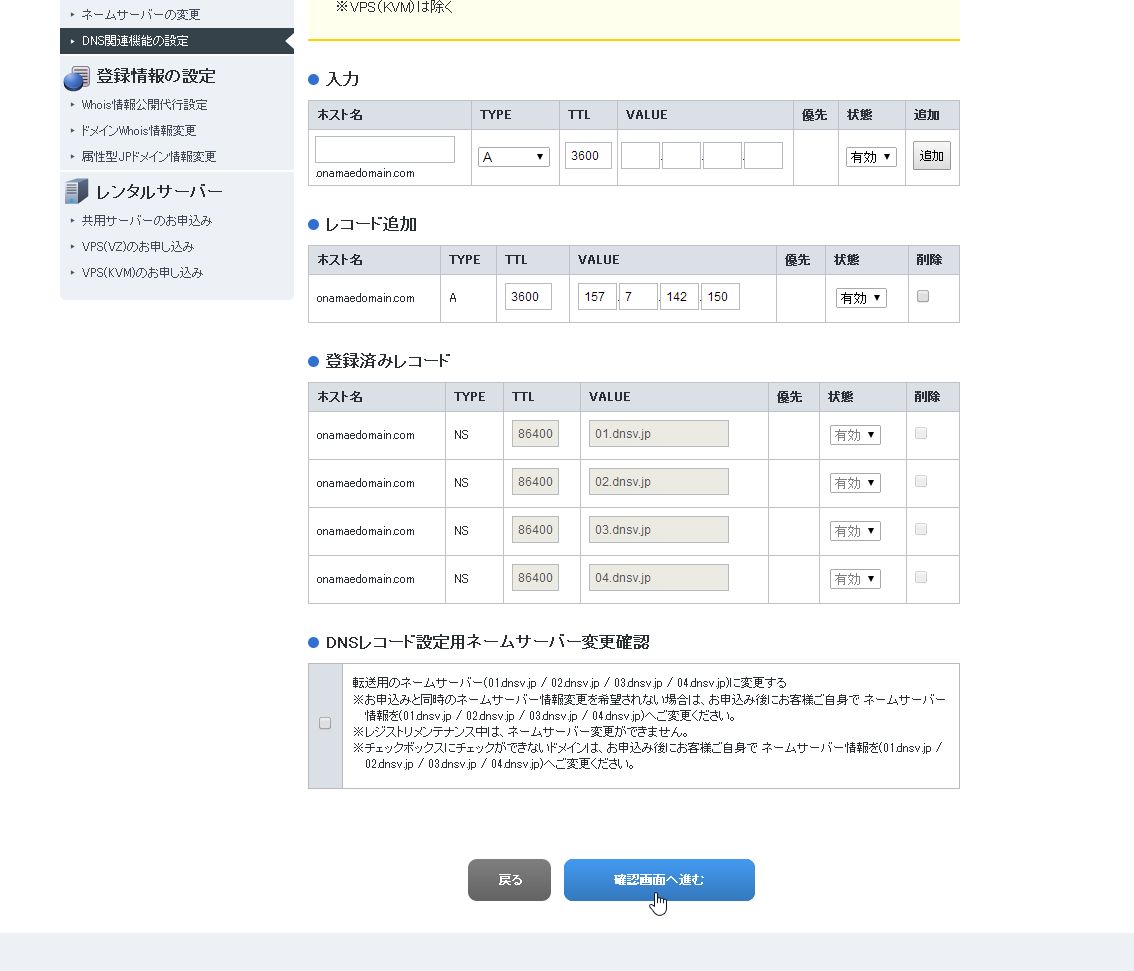Click the 03.dnsv.jp value field

tap(658, 529)
